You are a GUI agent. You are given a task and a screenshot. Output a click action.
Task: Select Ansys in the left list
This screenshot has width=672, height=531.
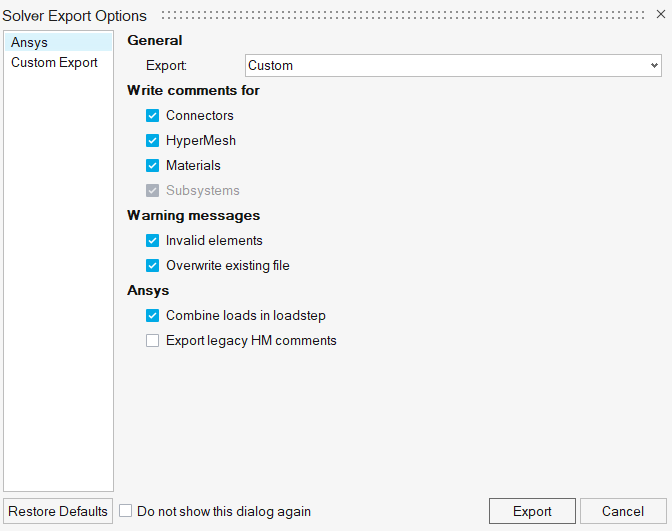30,43
